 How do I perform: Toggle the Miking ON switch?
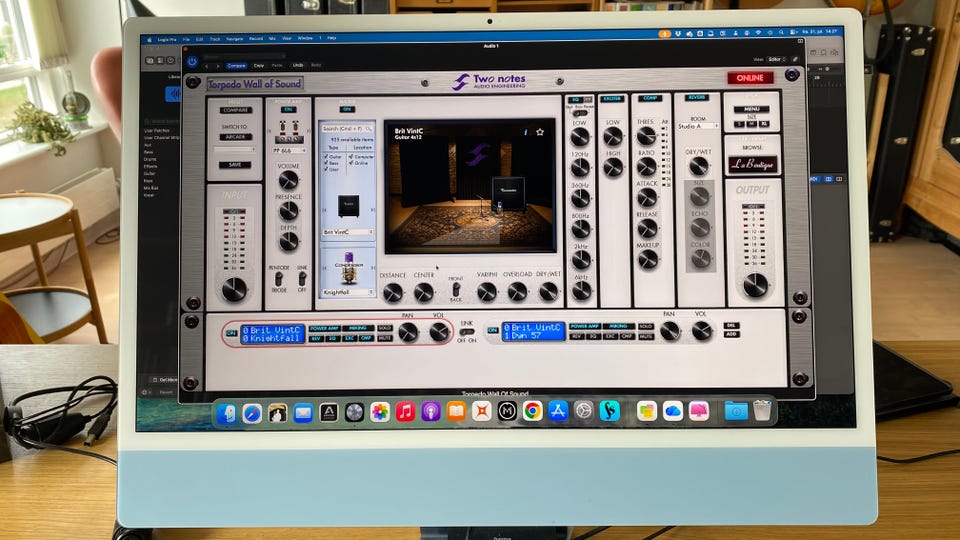[347, 110]
